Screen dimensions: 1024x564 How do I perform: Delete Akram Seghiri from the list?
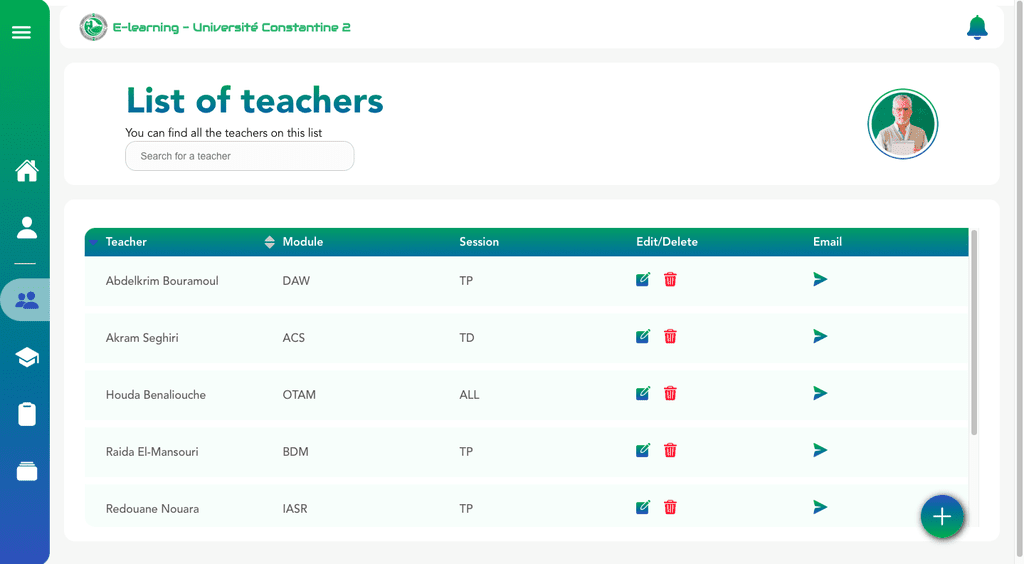pos(670,336)
